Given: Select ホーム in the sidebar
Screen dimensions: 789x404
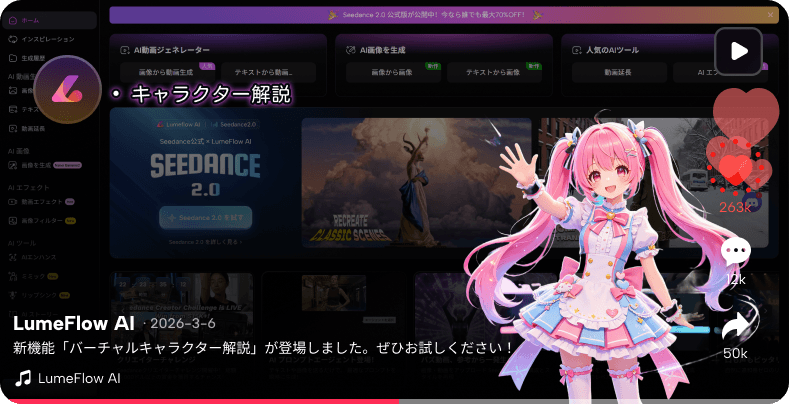Looking at the screenshot, I should point(49,20).
